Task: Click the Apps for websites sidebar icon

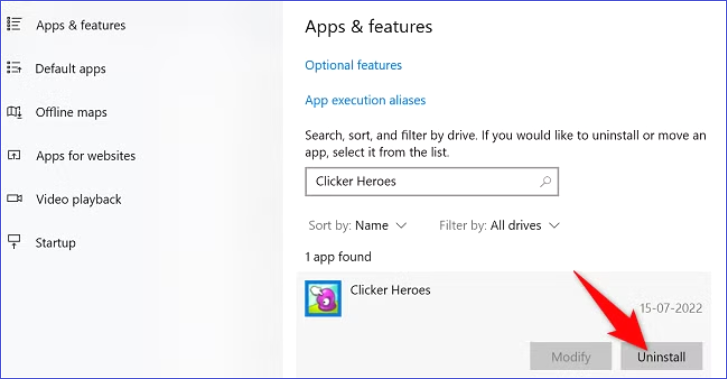Action: [x=14, y=155]
